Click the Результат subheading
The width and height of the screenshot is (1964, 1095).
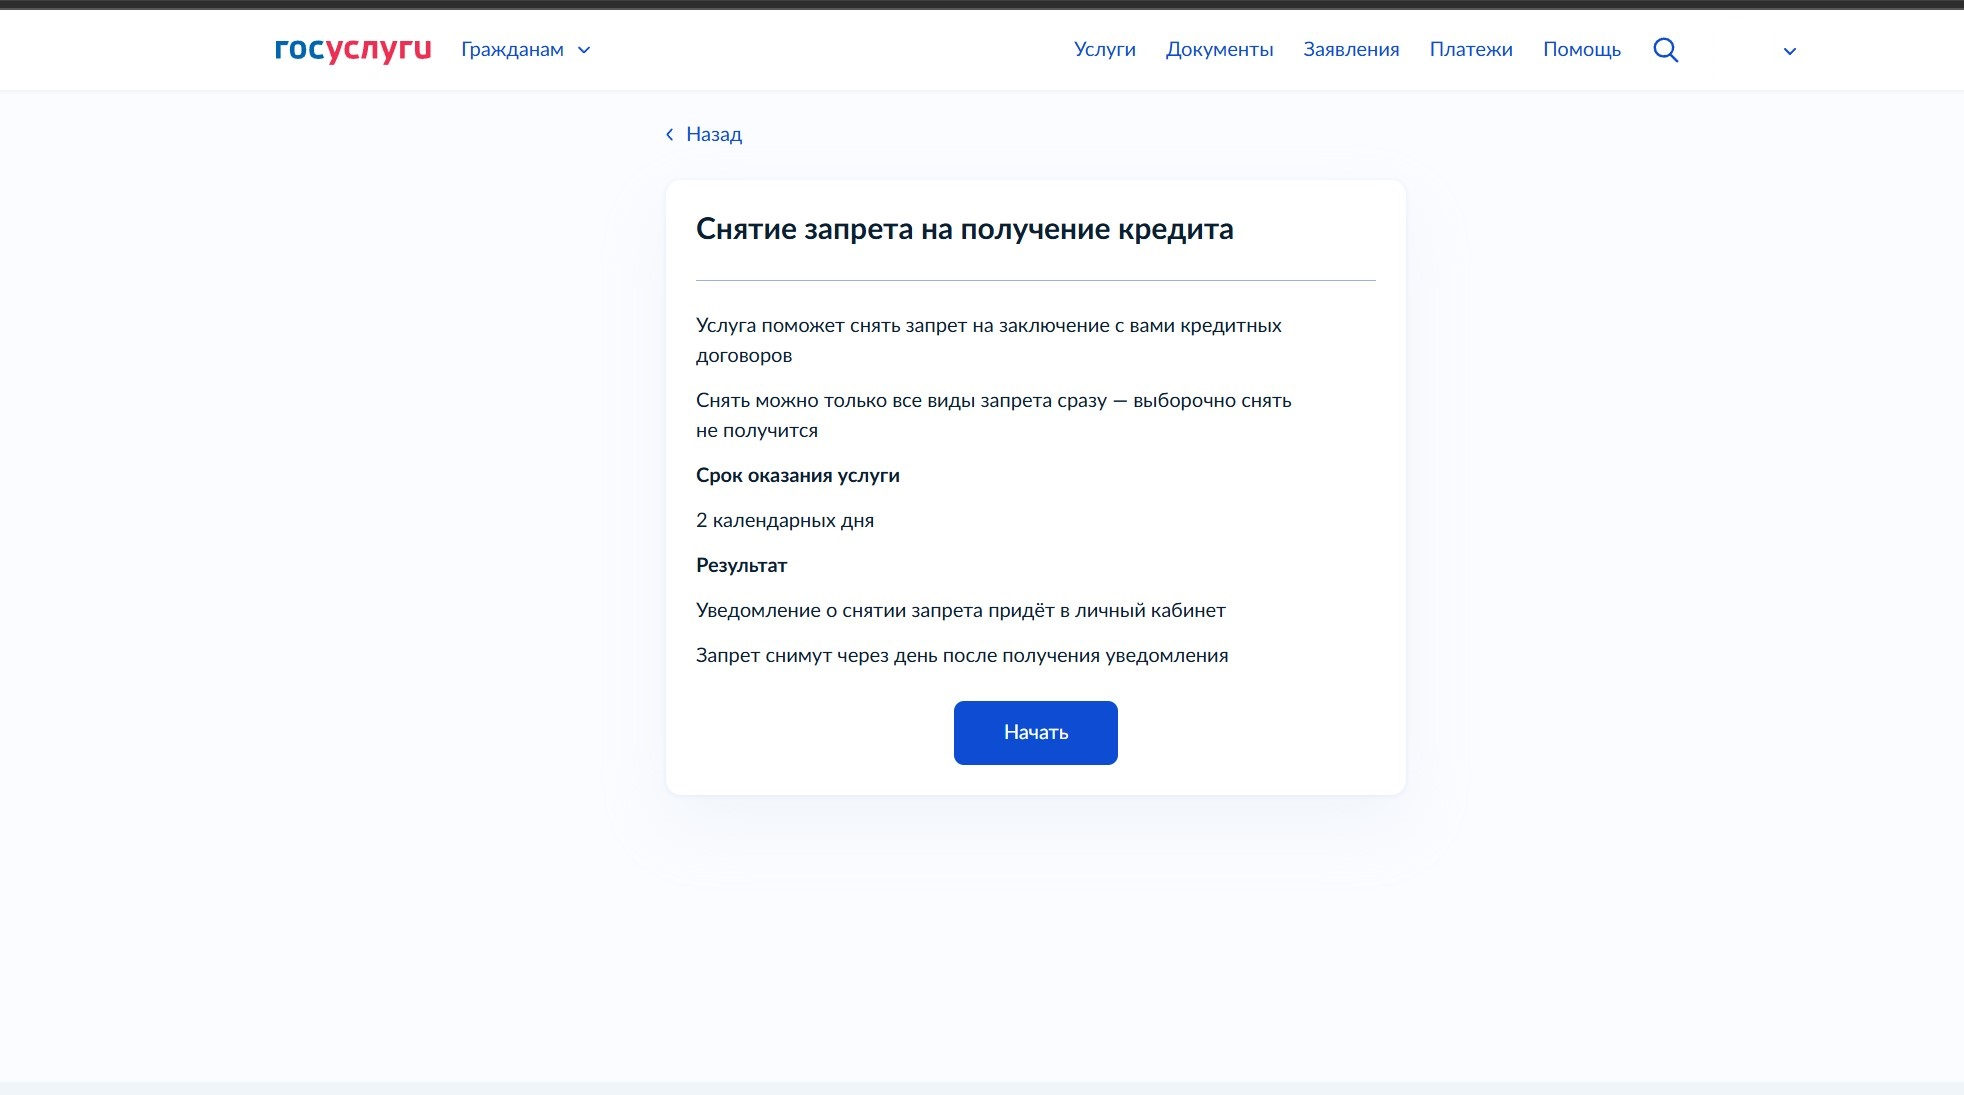click(x=741, y=565)
